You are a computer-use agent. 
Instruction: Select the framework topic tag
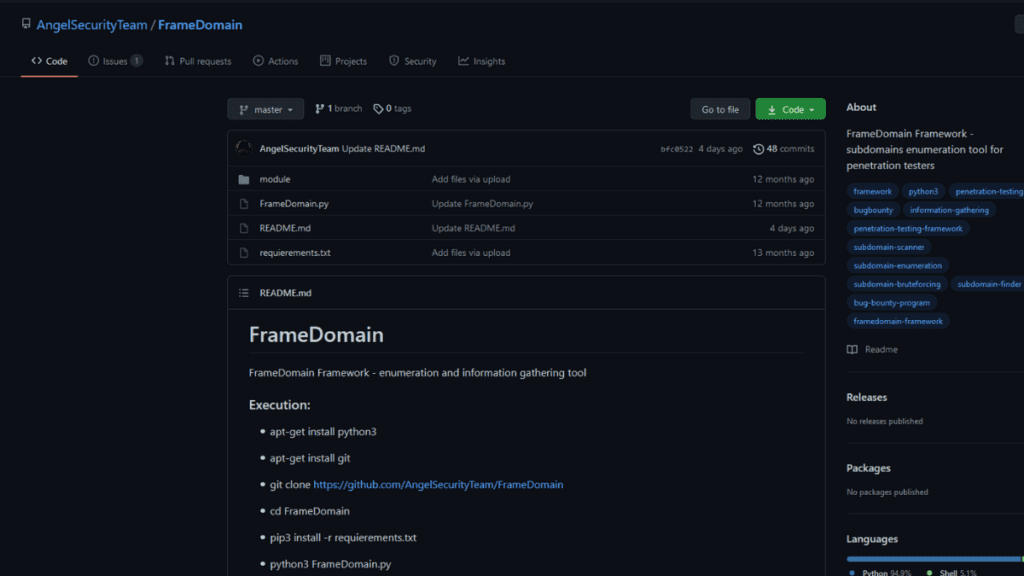coord(872,191)
